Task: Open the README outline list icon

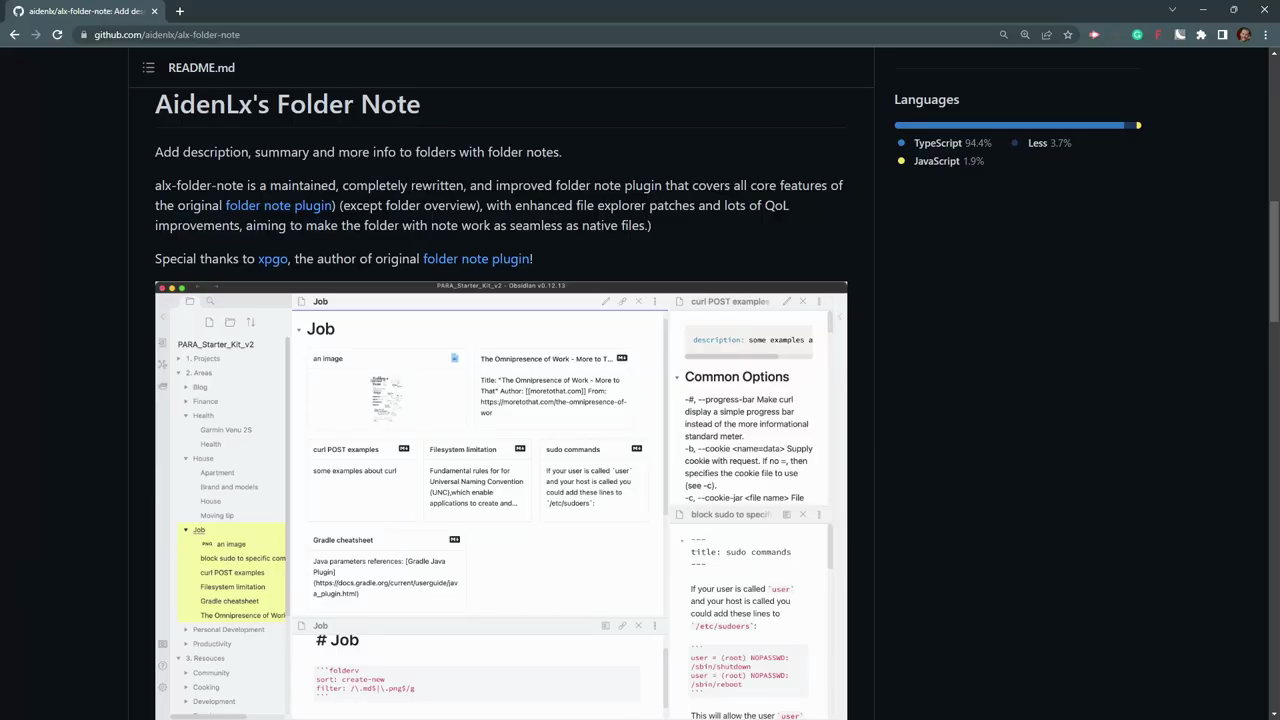Action: (x=148, y=68)
